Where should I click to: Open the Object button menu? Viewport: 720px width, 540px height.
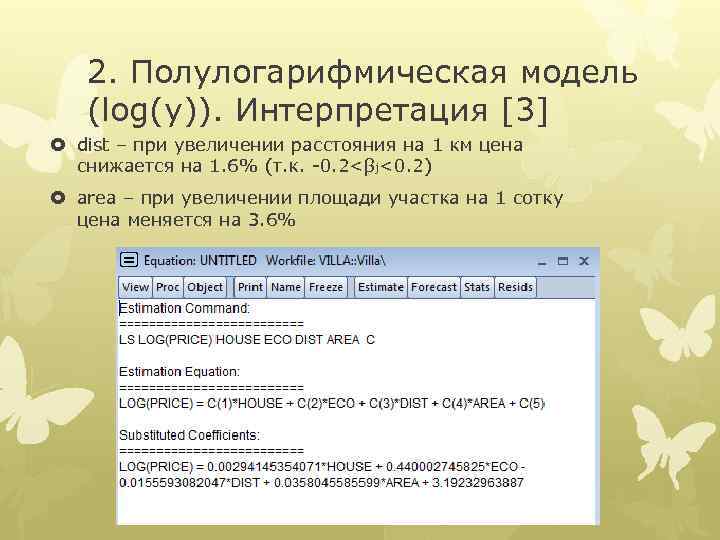point(205,287)
